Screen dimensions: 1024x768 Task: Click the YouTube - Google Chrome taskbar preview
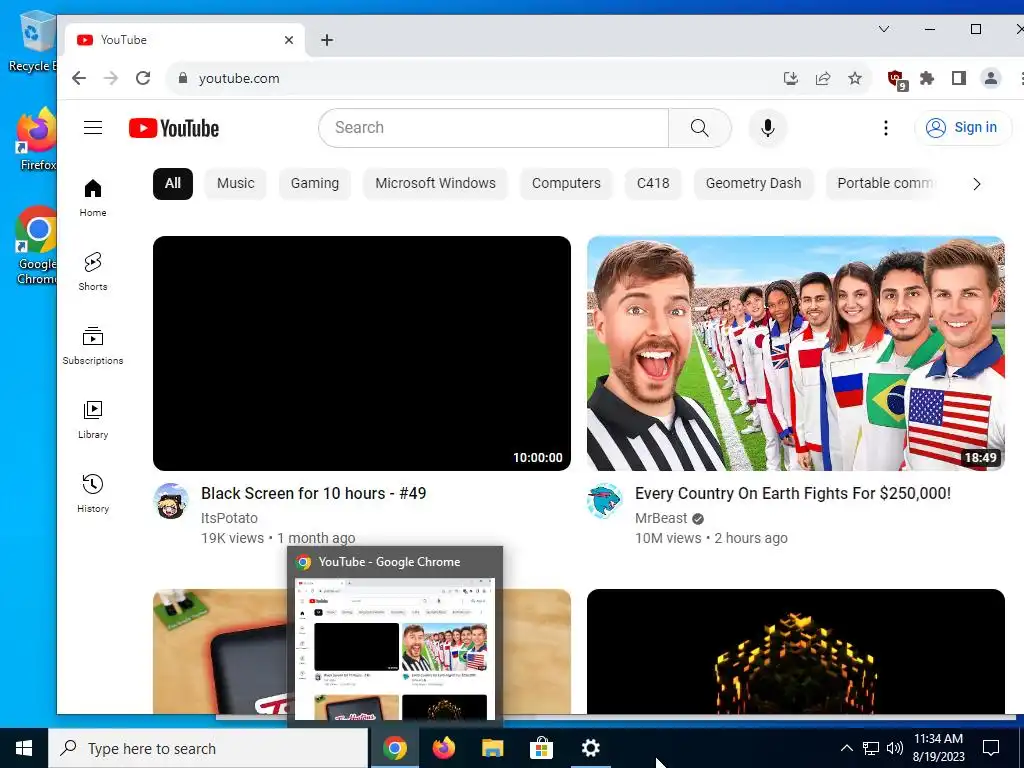(395, 637)
